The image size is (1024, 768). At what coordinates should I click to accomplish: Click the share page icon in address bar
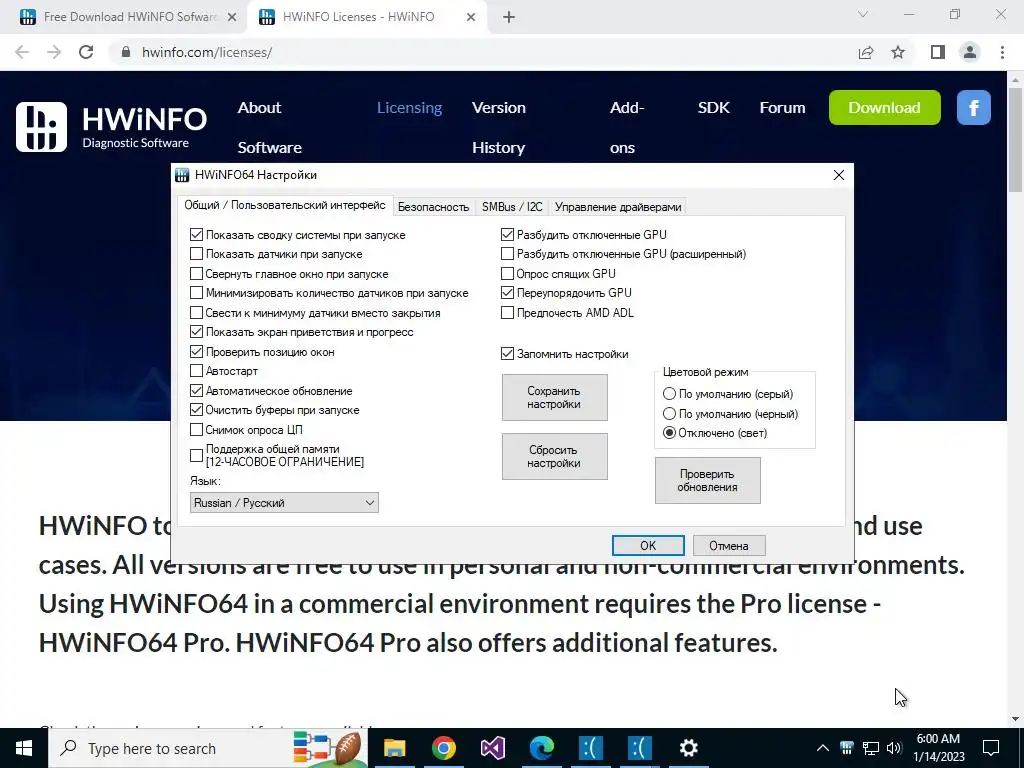(866, 52)
